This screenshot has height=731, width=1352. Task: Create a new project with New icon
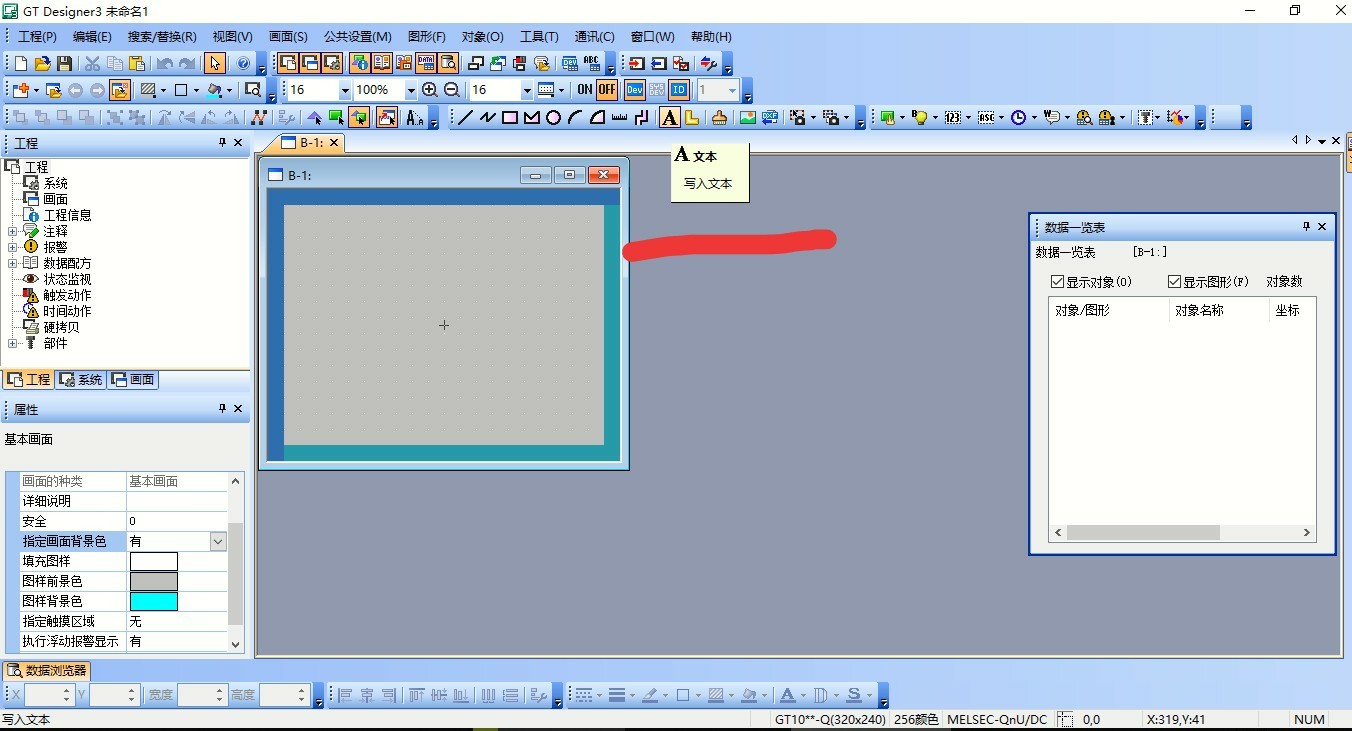click(21, 63)
